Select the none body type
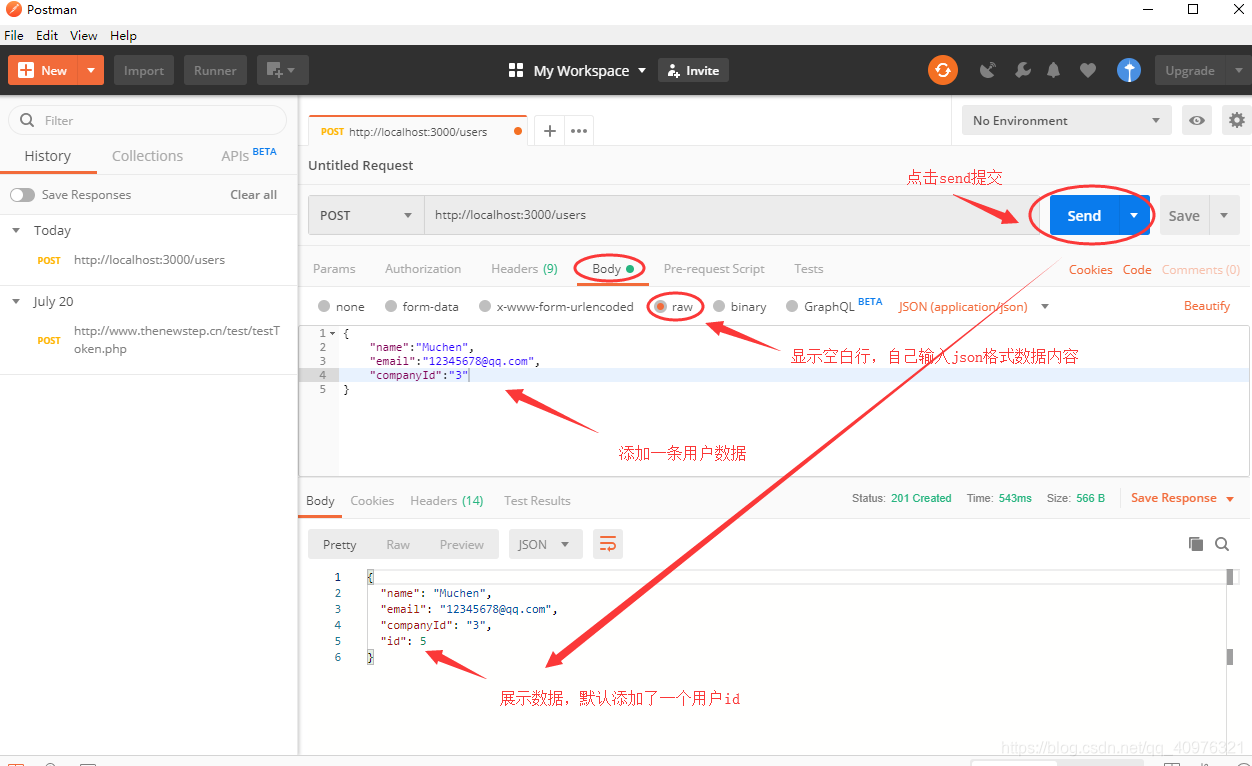 point(324,307)
